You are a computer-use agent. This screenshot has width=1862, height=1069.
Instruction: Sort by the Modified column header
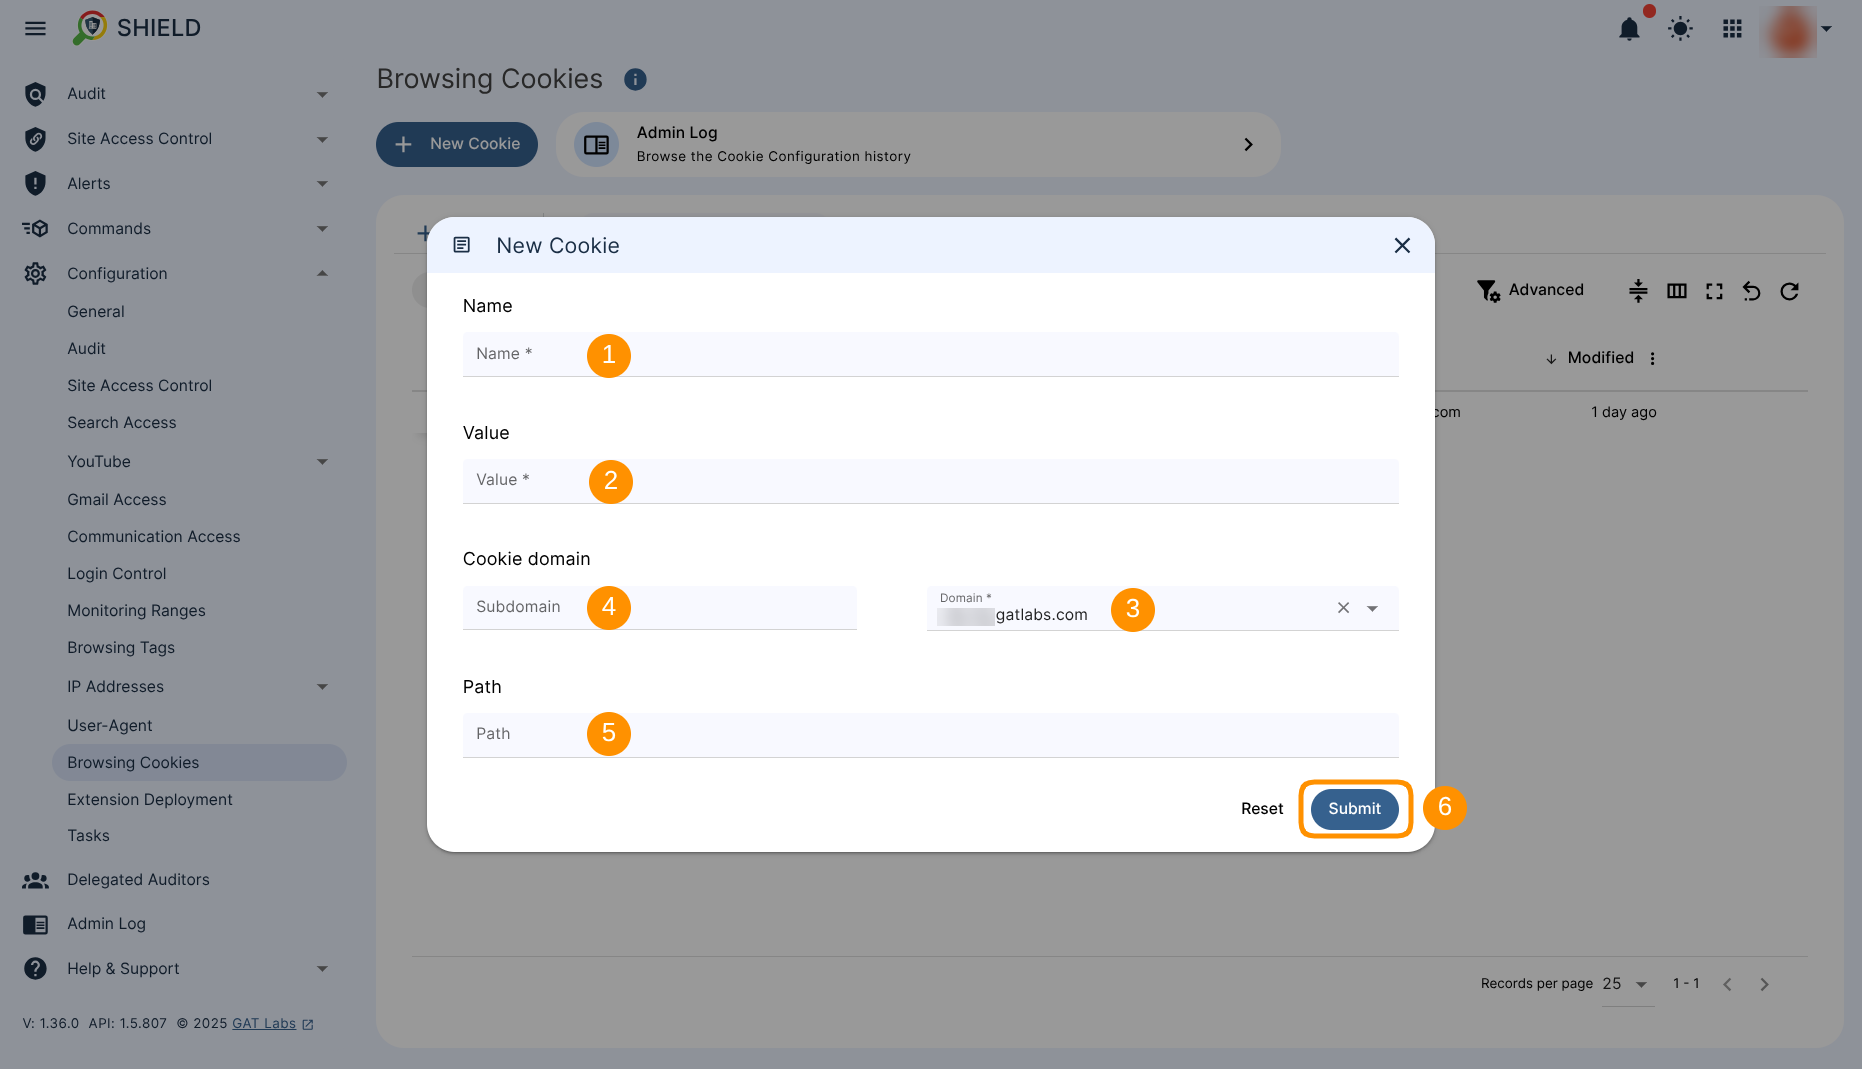1600,358
